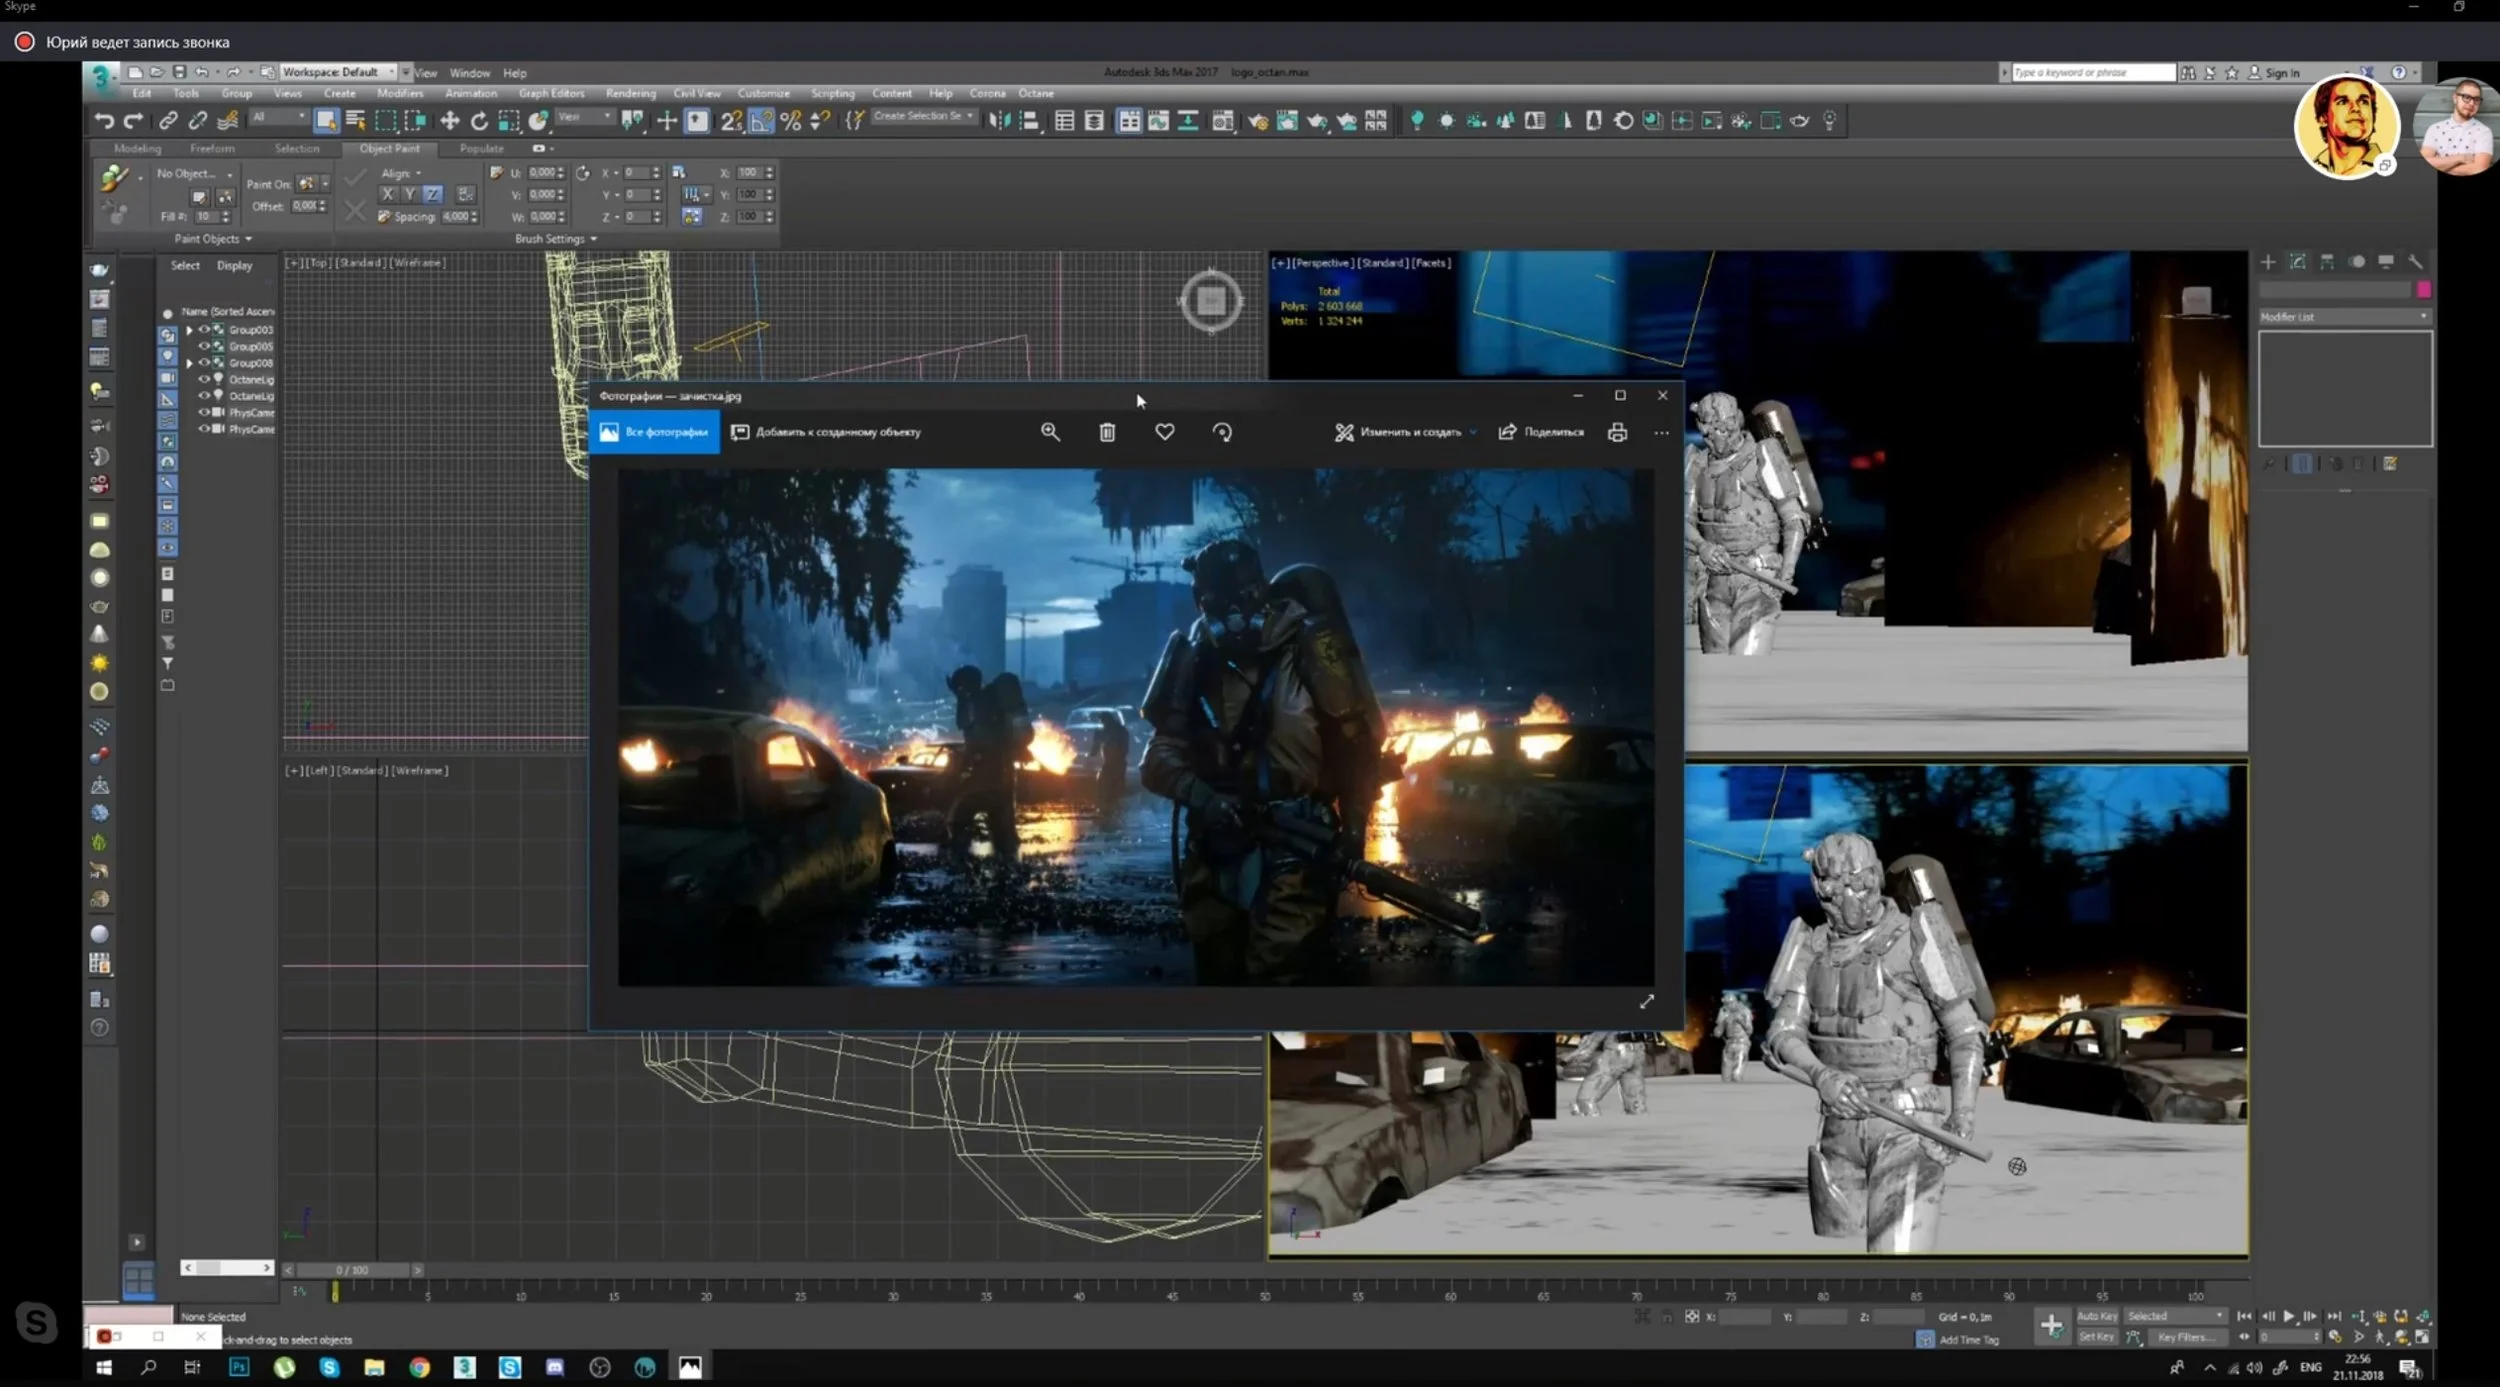Open the selection filter All dropdown

(279, 117)
